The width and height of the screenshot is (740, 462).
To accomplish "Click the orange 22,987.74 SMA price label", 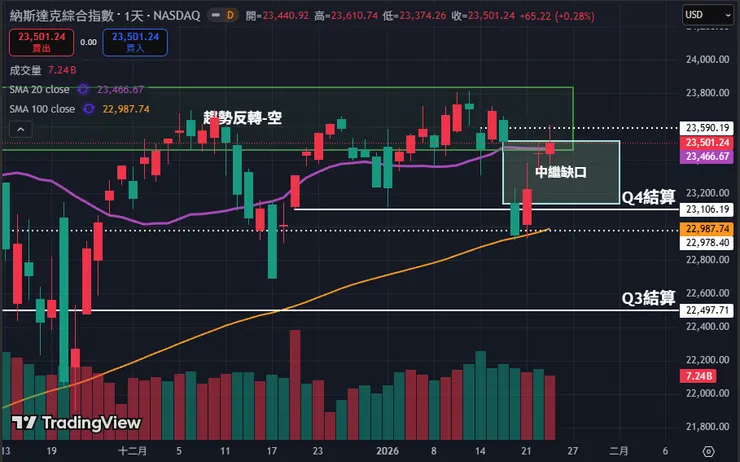I will [x=706, y=229].
